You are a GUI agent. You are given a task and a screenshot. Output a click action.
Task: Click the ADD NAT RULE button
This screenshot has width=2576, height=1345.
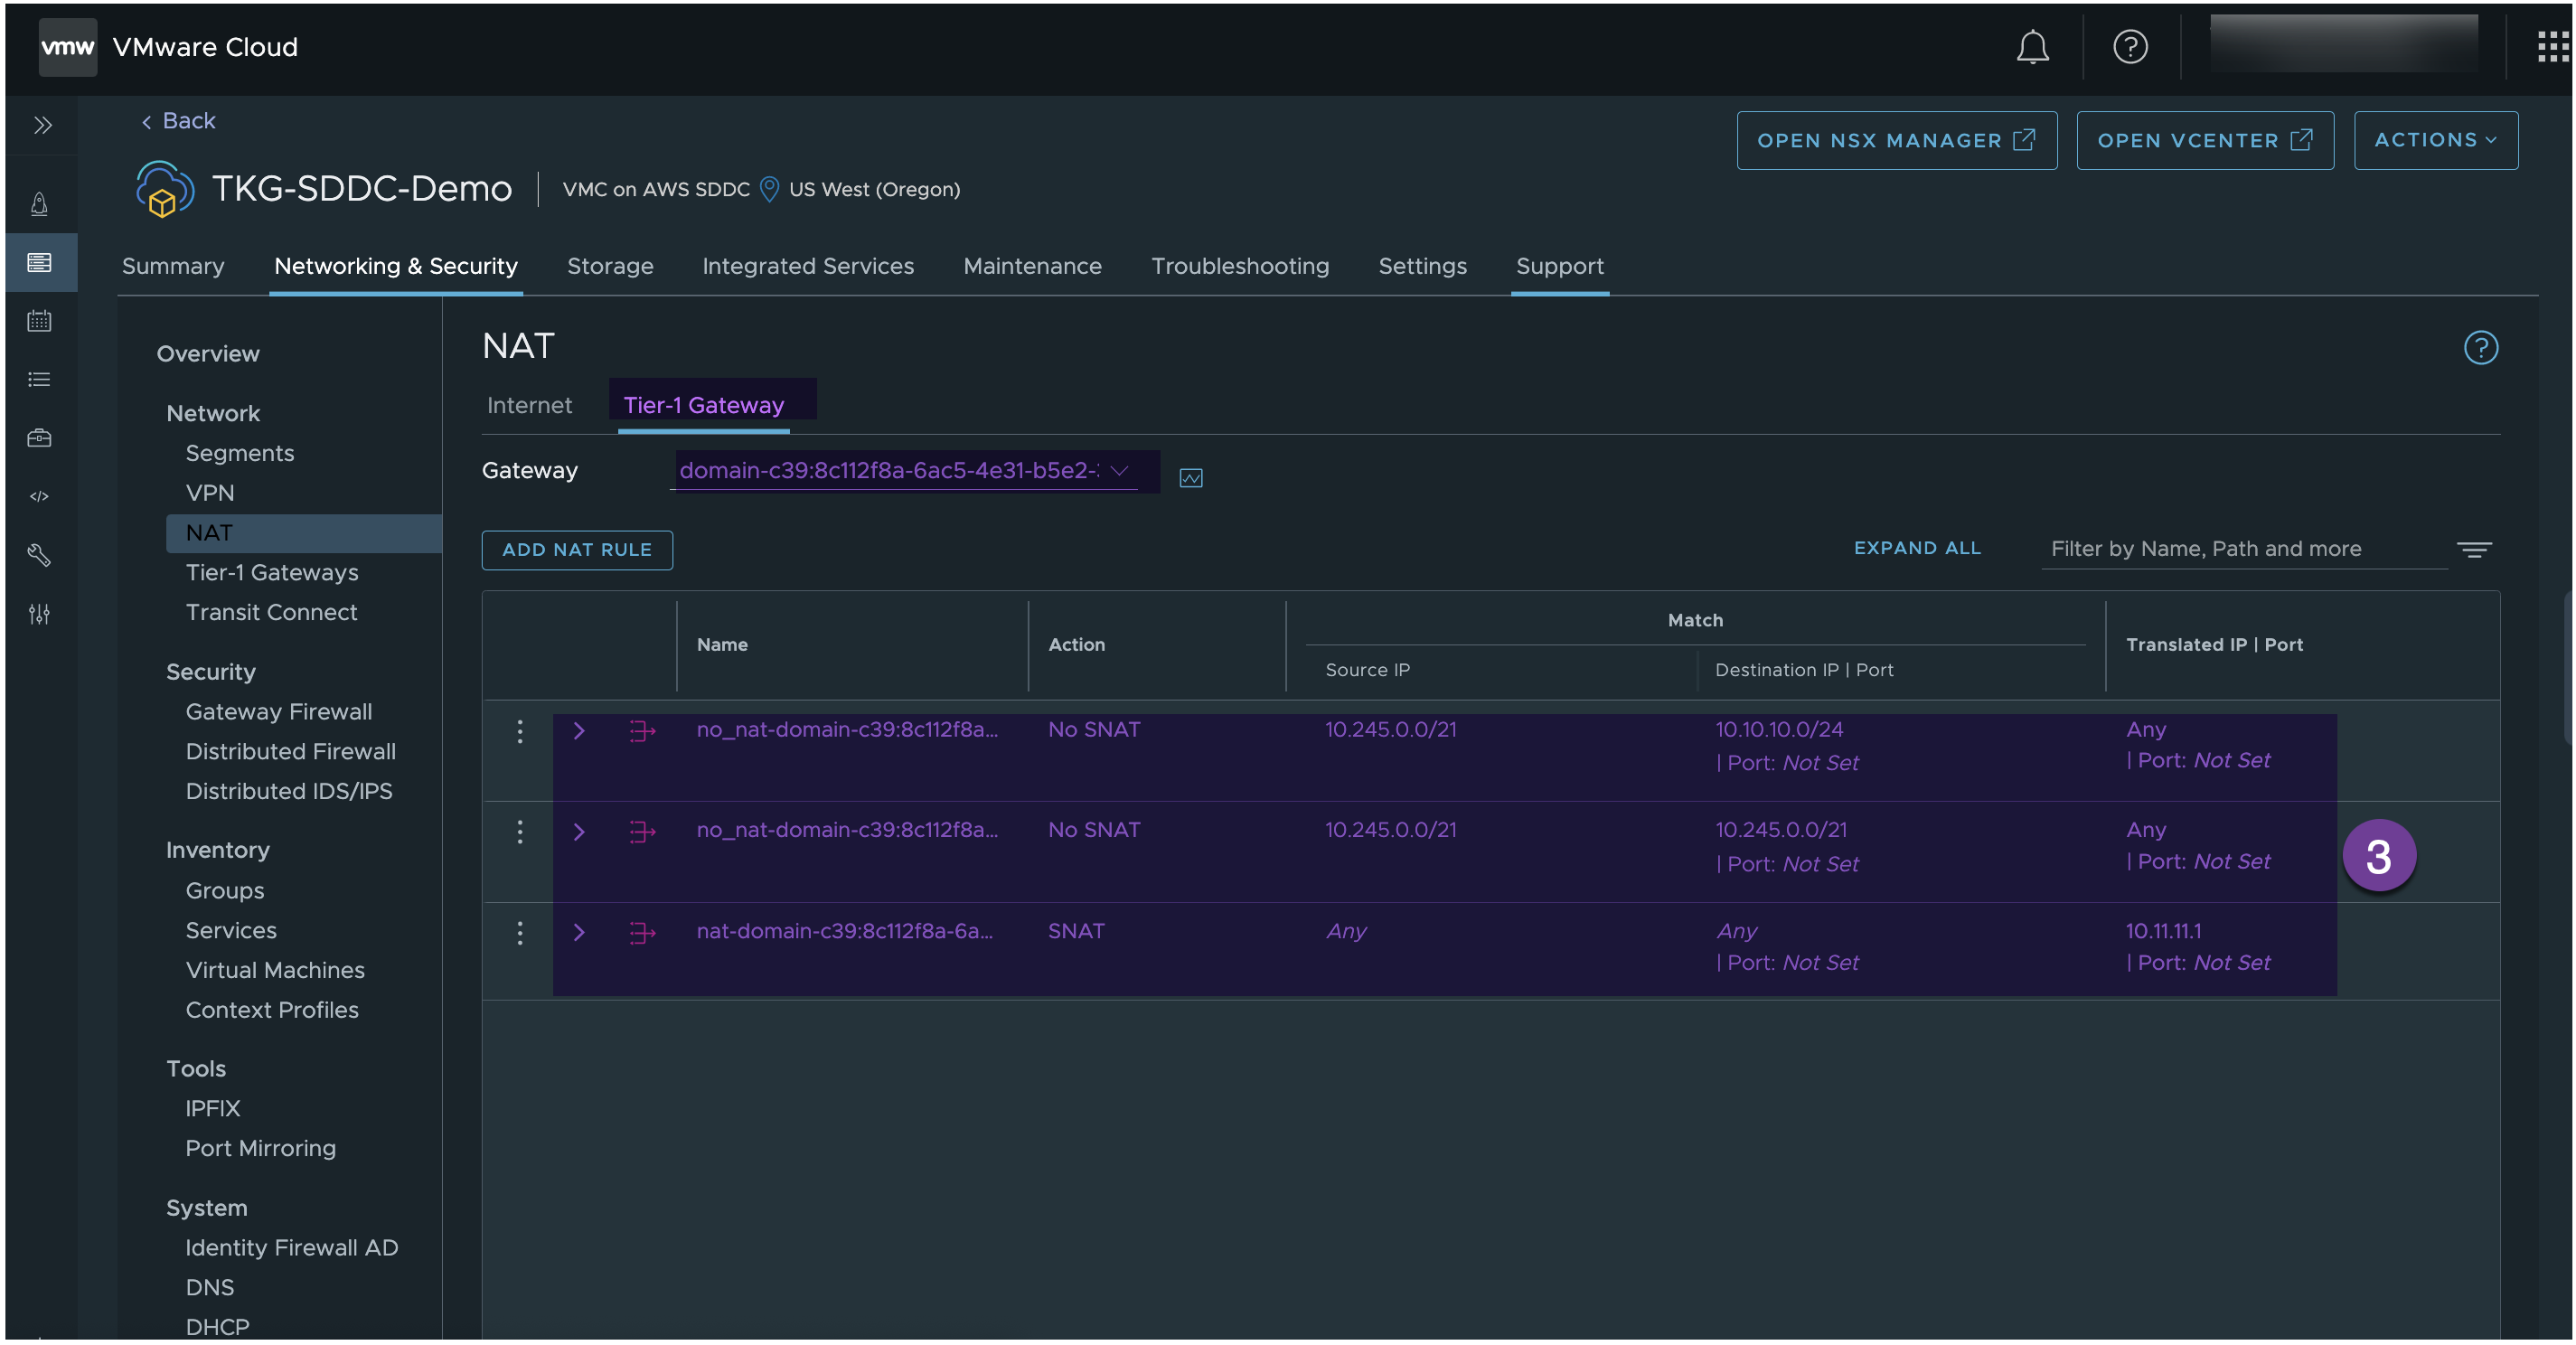[x=578, y=549]
